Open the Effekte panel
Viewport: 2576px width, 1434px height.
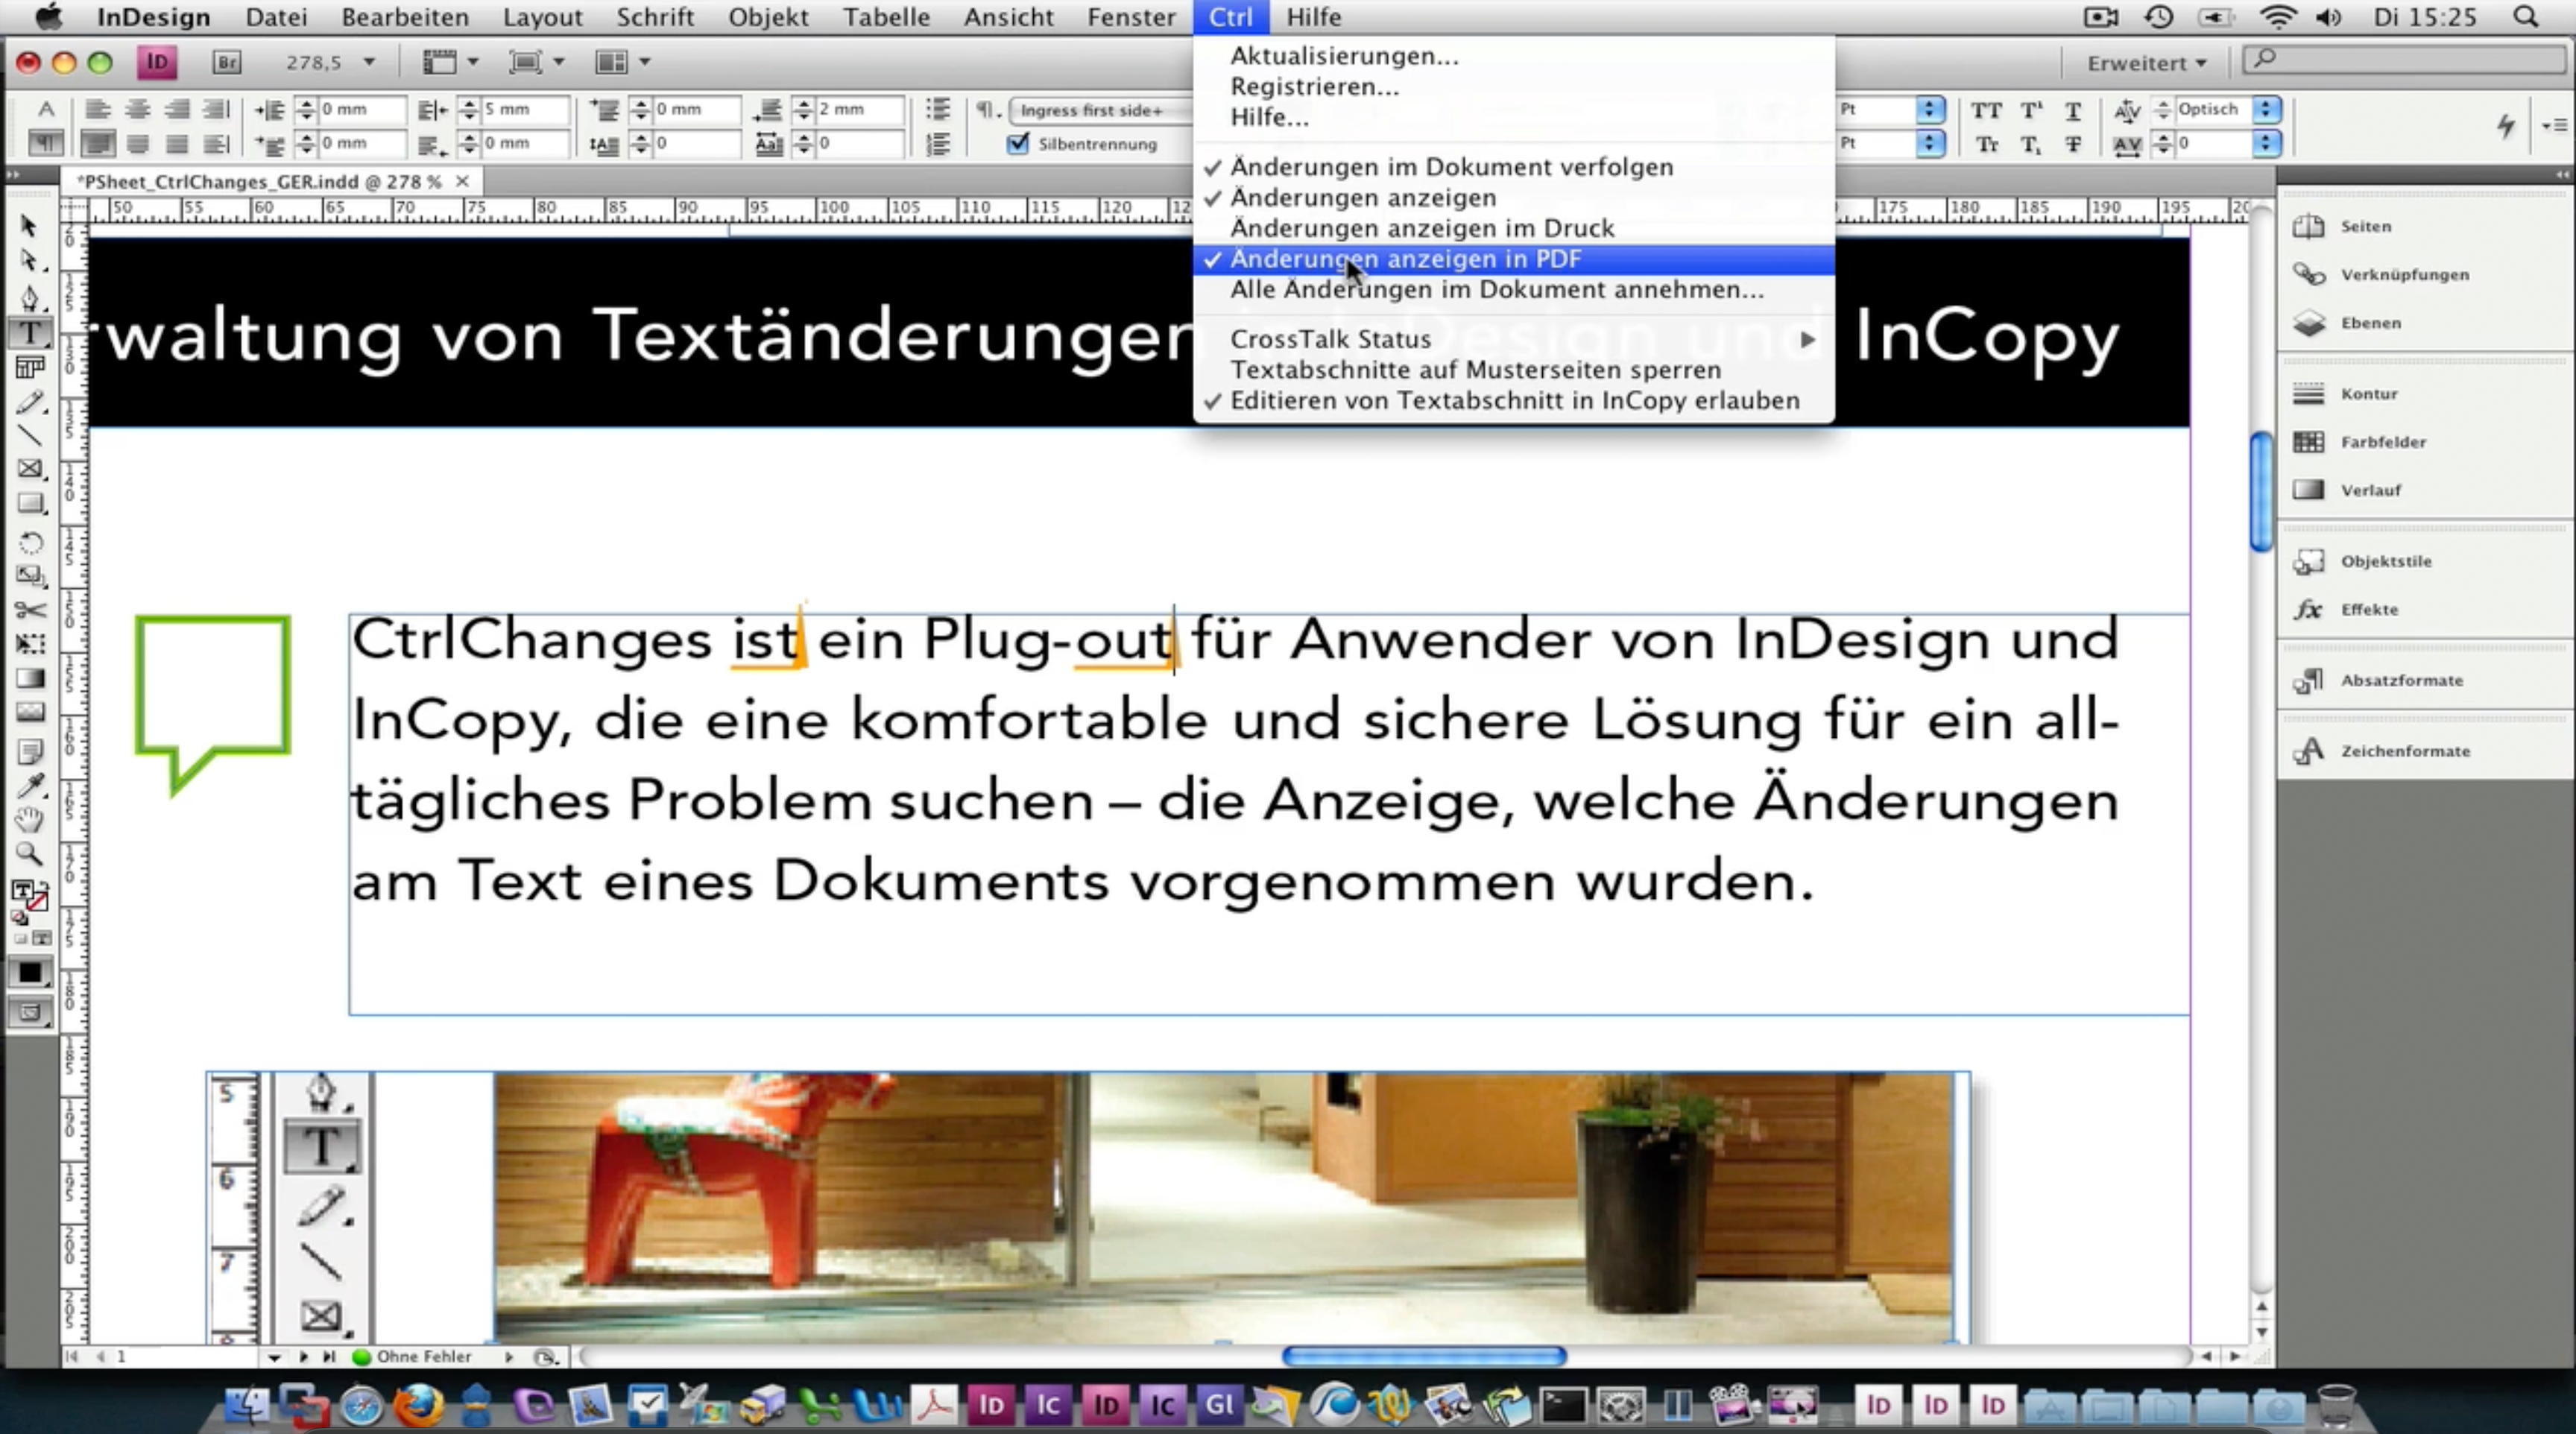[2367, 609]
